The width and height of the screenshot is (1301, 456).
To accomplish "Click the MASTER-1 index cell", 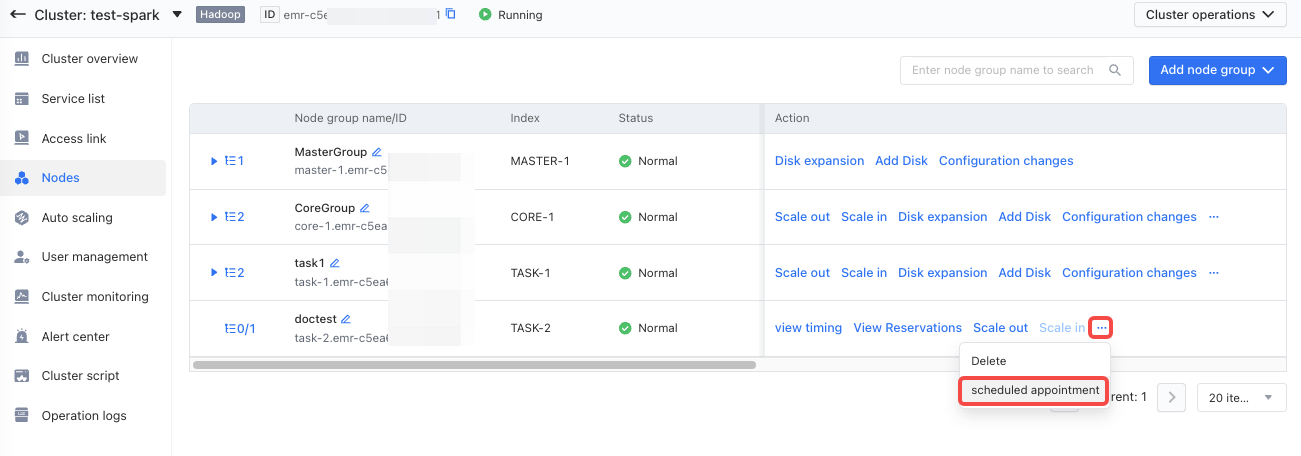I will click(x=540, y=161).
